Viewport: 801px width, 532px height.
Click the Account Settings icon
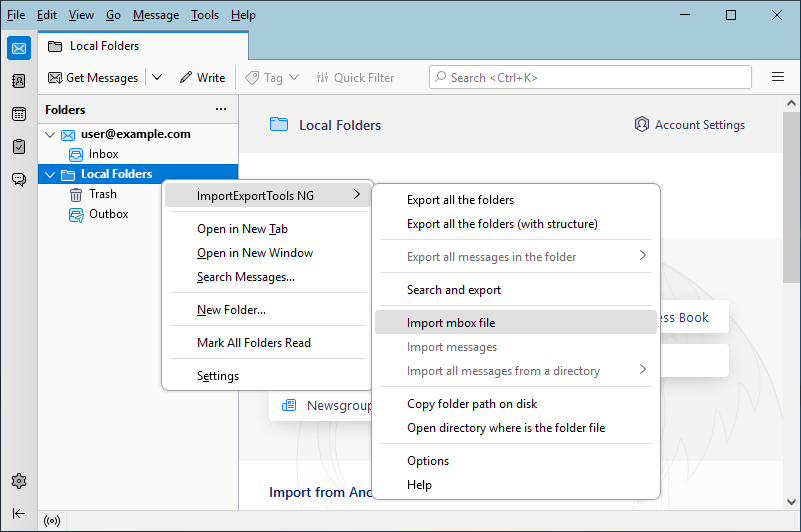click(x=642, y=124)
